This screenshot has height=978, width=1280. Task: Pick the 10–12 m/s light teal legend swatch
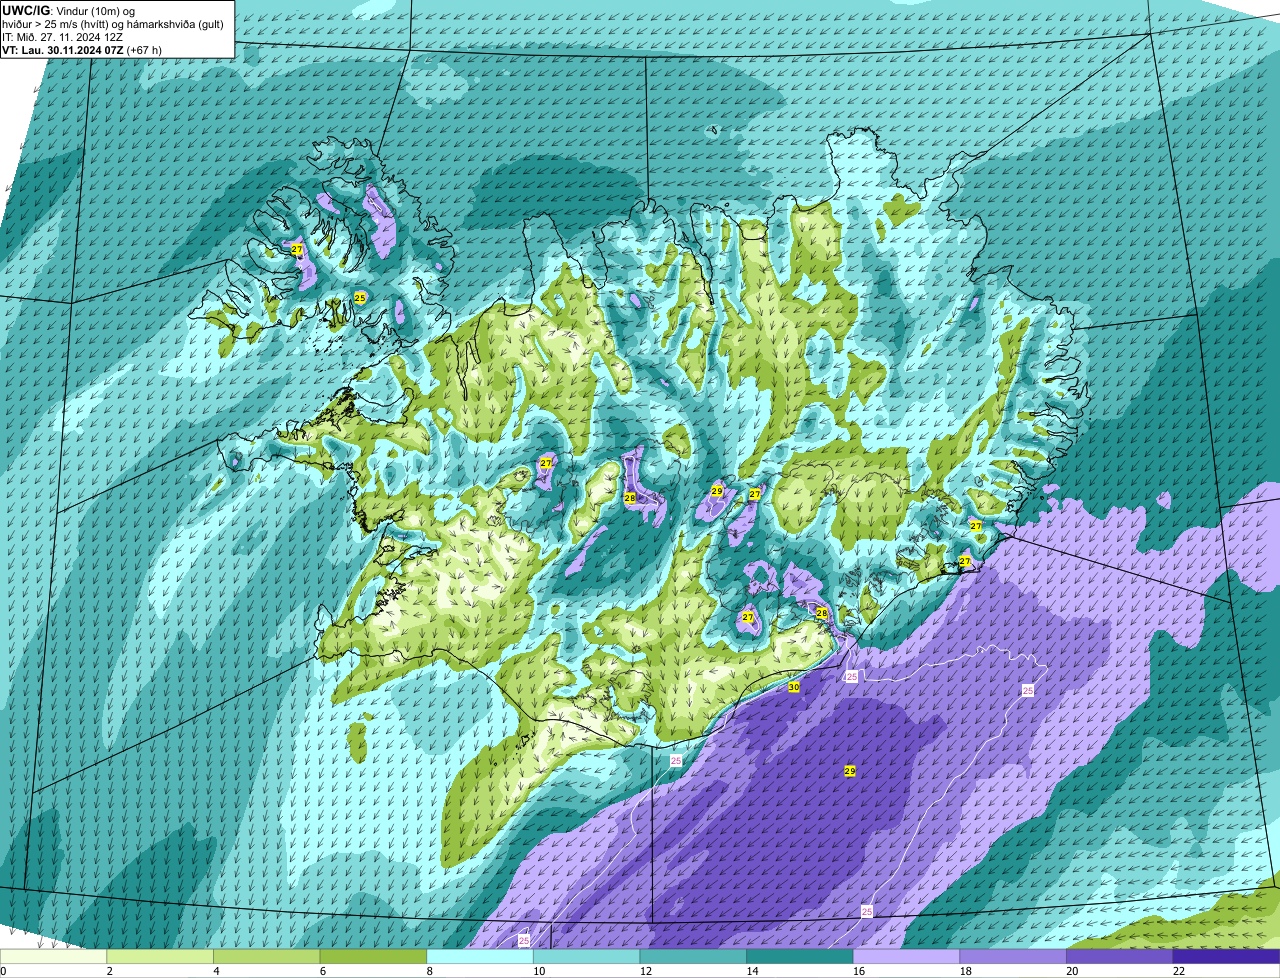(587, 957)
